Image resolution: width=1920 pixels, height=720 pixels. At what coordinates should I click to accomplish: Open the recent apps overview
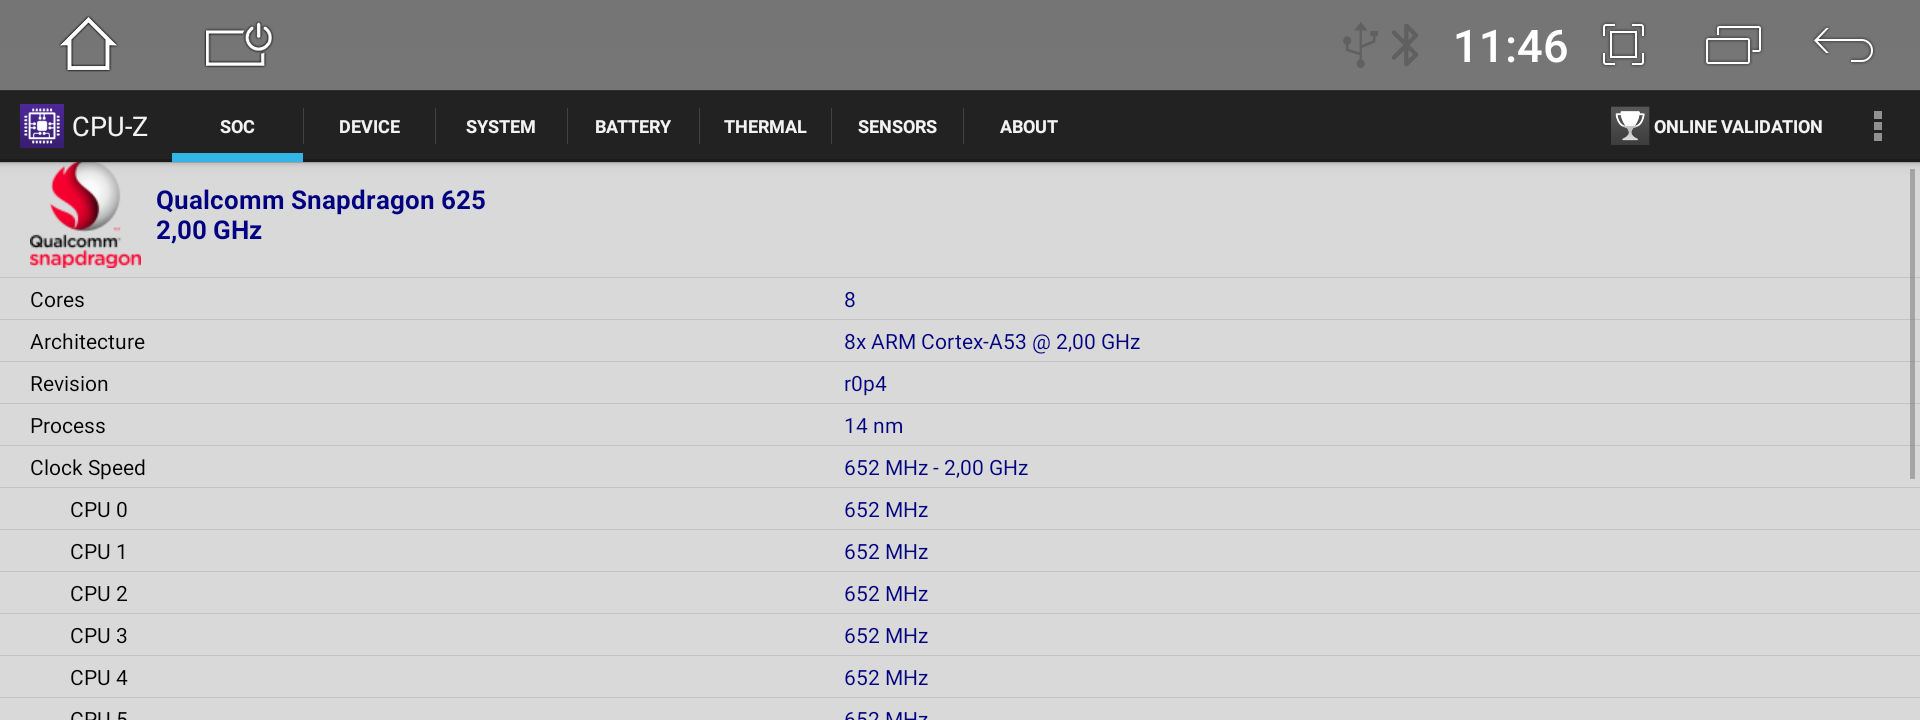(1733, 45)
